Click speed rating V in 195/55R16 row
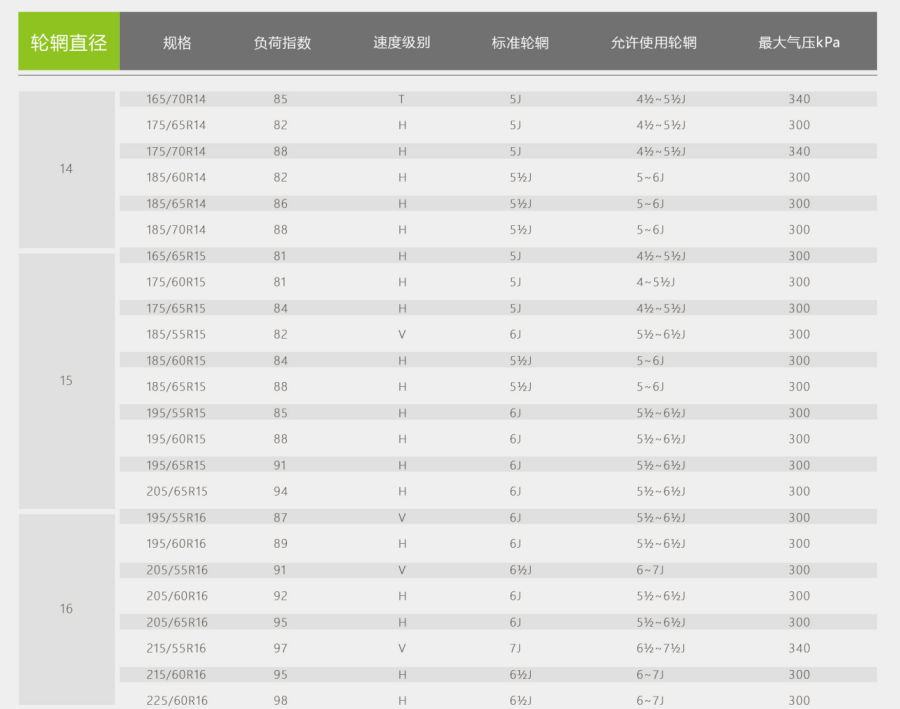Image resolution: width=900 pixels, height=709 pixels. [x=402, y=517]
